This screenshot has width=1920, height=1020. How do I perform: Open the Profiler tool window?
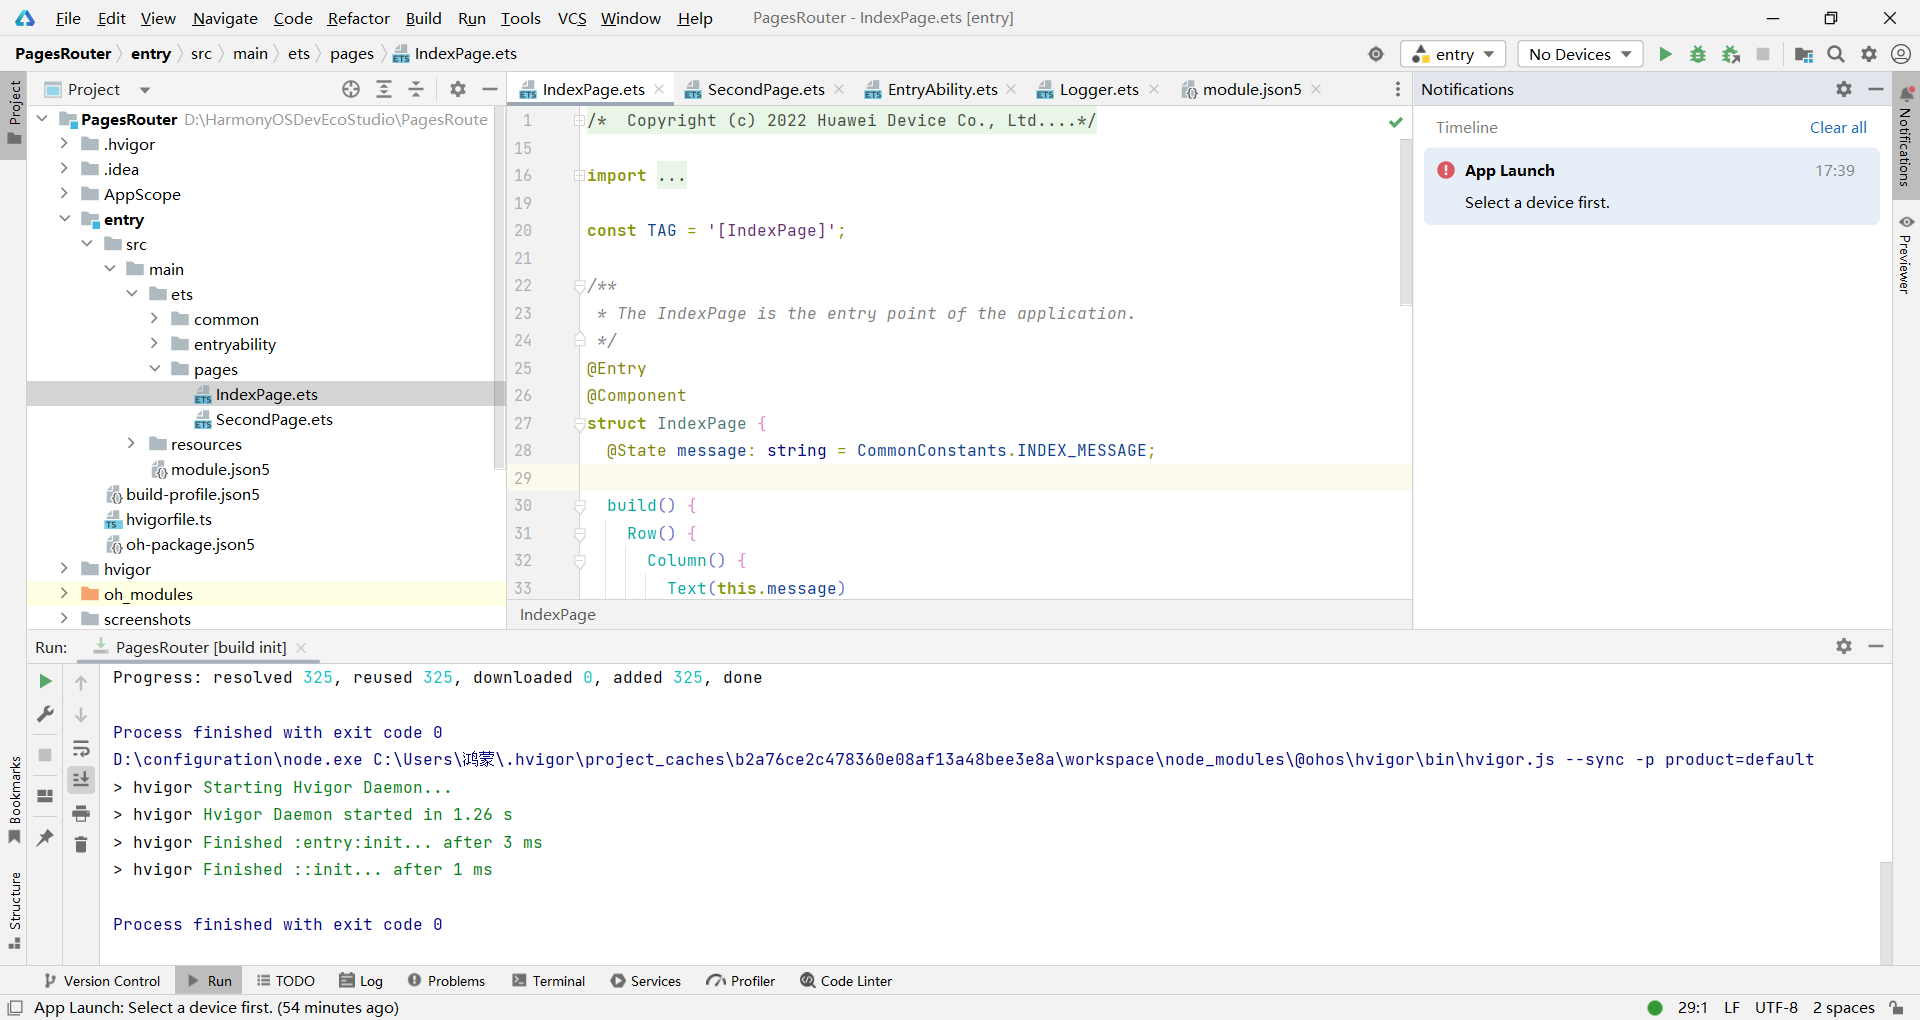[741, 981]
